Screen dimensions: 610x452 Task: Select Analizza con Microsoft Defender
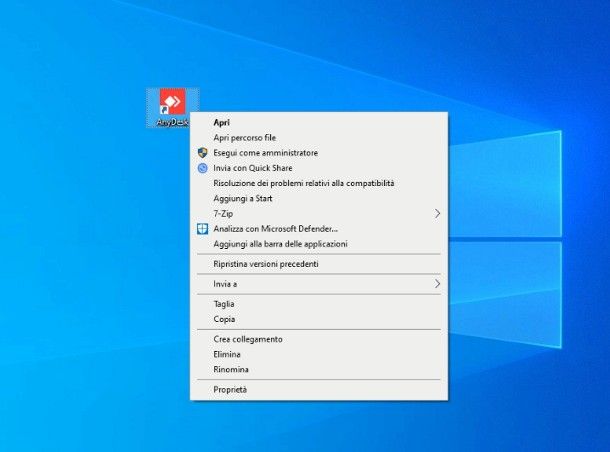319,229
